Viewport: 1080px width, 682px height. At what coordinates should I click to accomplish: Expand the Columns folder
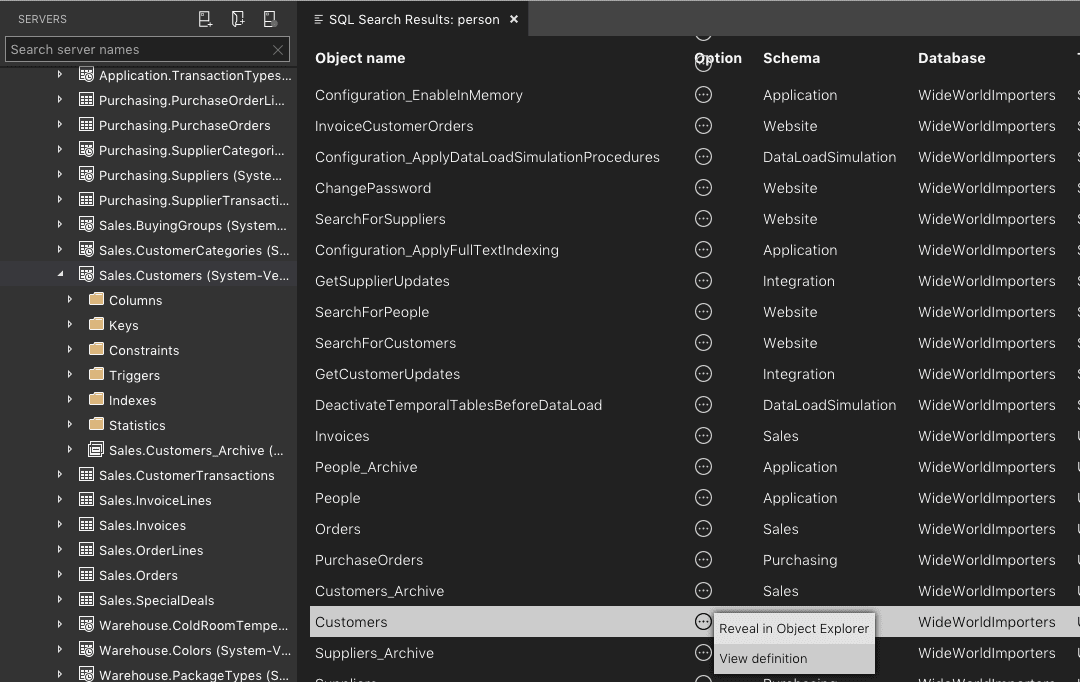click(x=70, y=300)
